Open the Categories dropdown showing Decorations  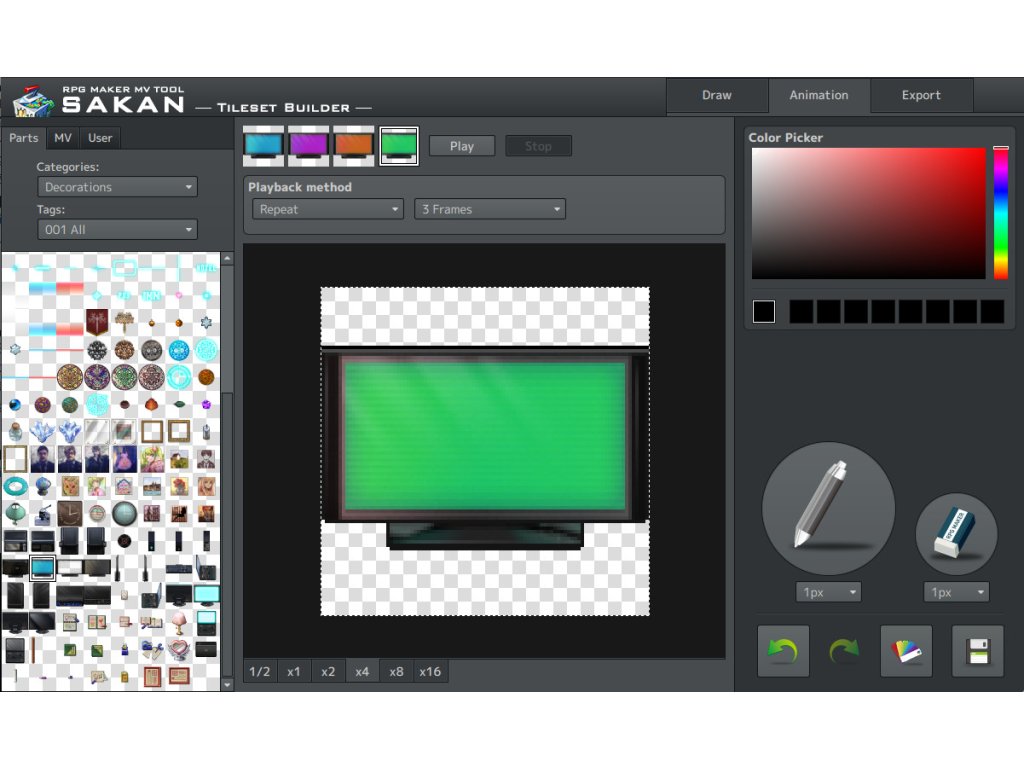point(117,187)
